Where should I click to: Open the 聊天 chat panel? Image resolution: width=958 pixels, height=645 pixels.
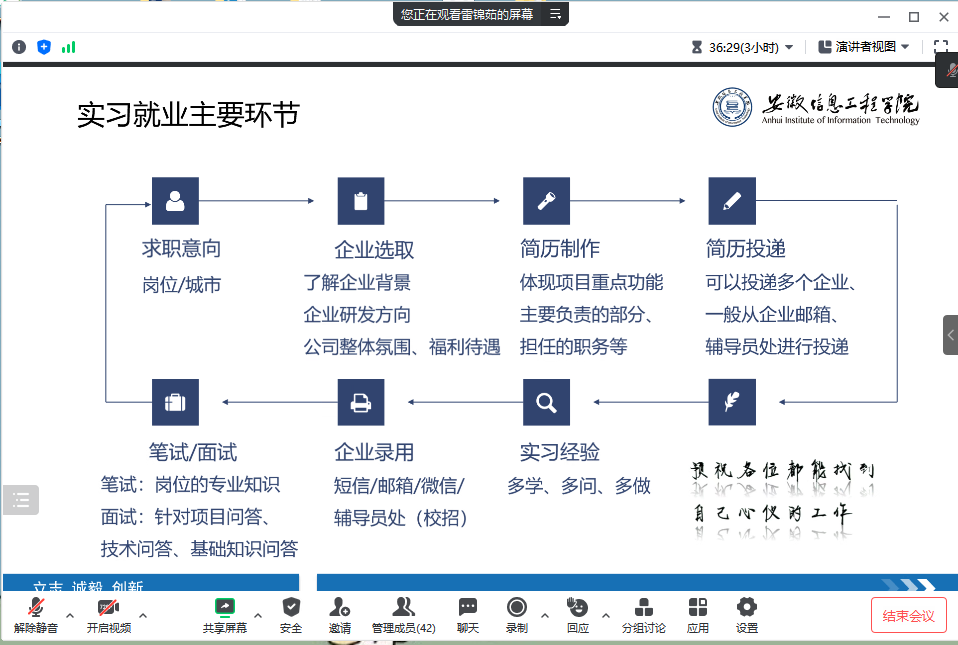point(466,612)
